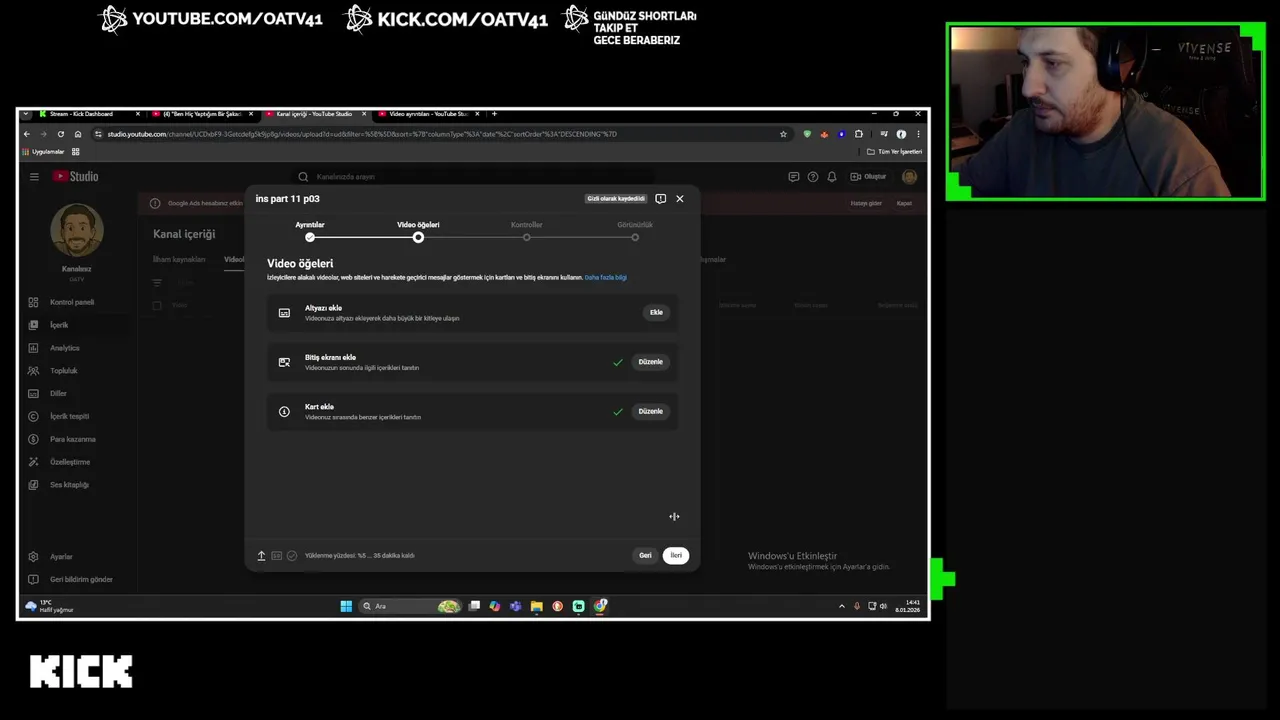Click the checks complete checkmark icon
The image size is (1280, 720).
pyautogui.click(x=292, y=555)
